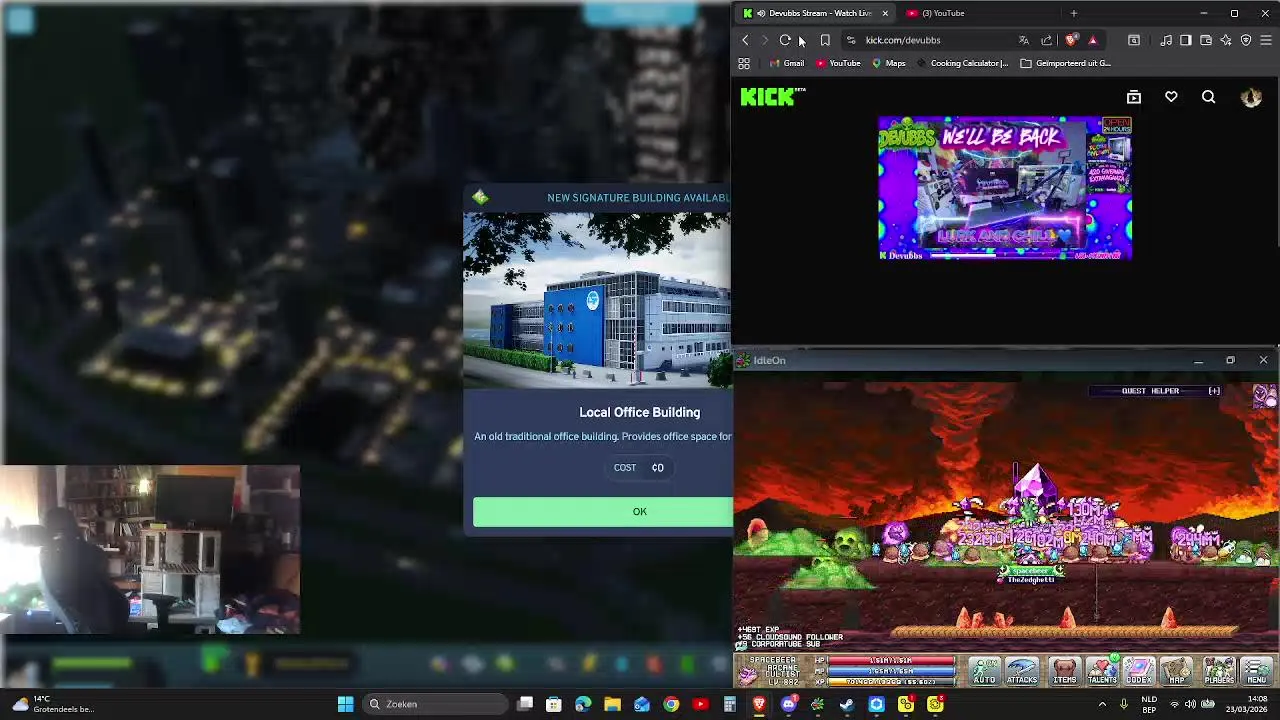Click the translate page icon
Viewport: 1280px width, 720px height.
1023,40
